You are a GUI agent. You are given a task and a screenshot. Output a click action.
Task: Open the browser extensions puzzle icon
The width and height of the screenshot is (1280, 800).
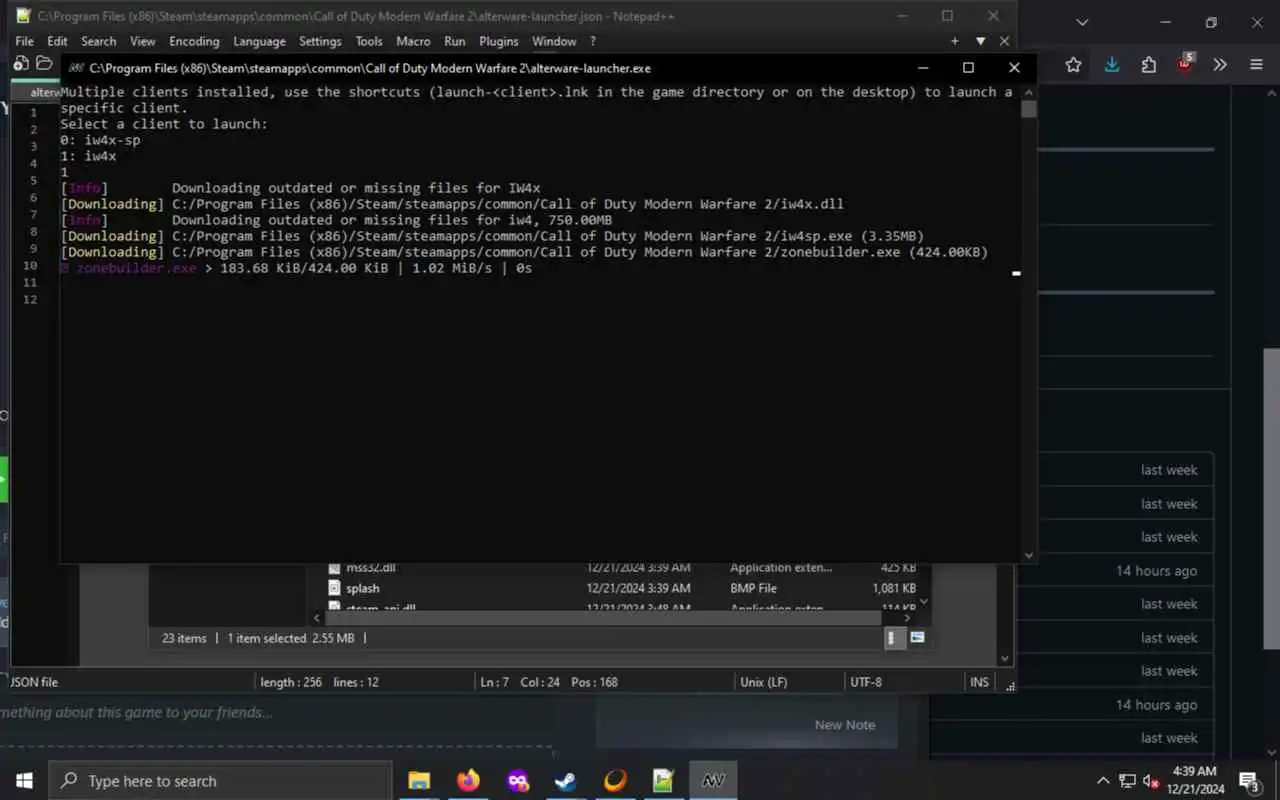(1149, 65)
